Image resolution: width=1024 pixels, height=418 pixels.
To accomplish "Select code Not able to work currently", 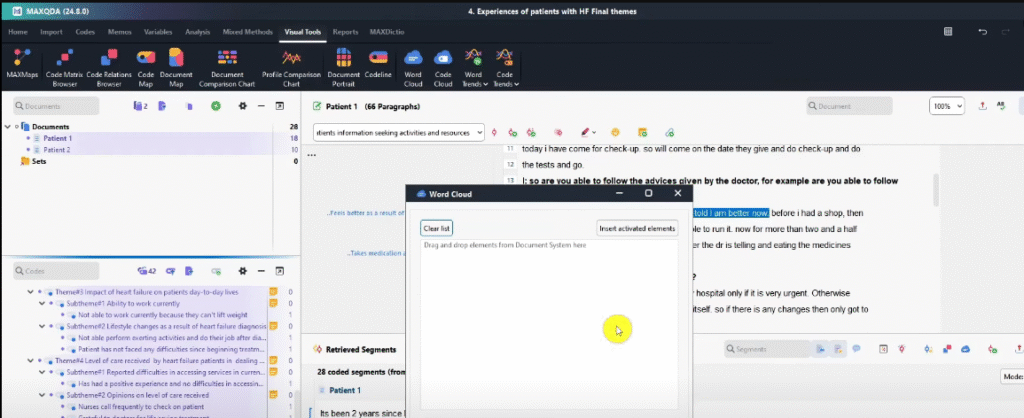I will 162,315.
